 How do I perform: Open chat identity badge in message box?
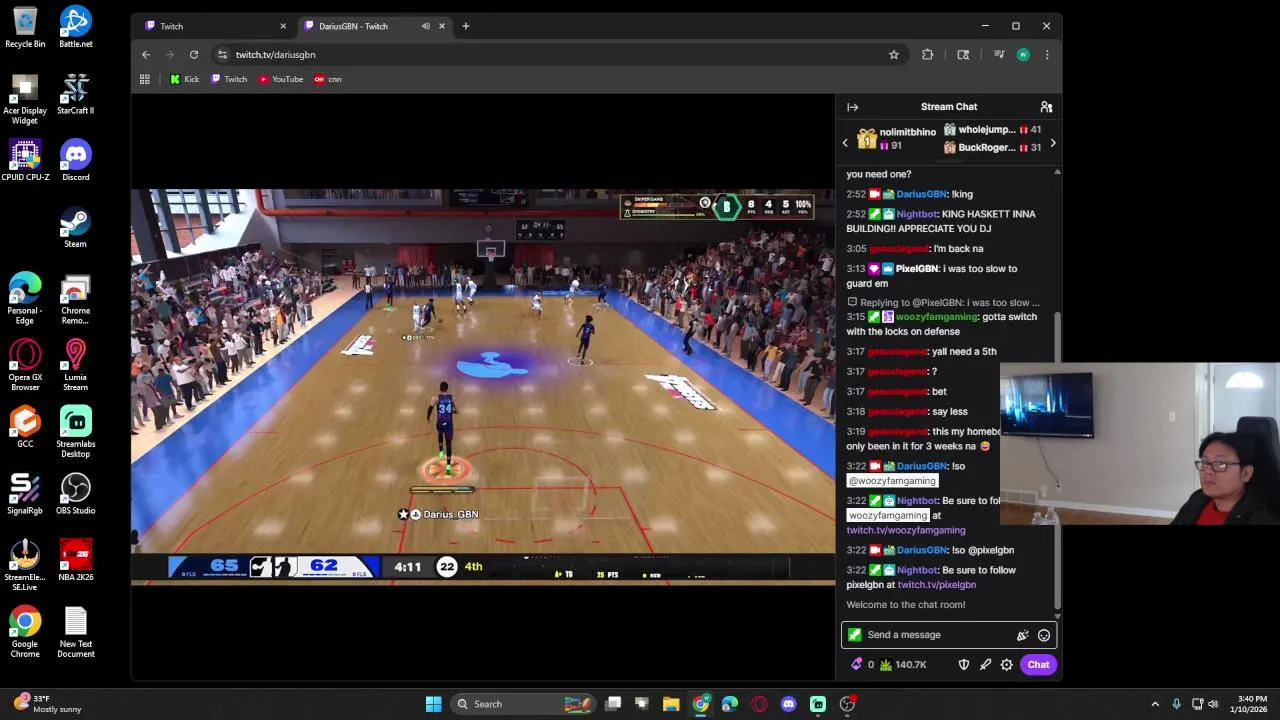[854, 635]
